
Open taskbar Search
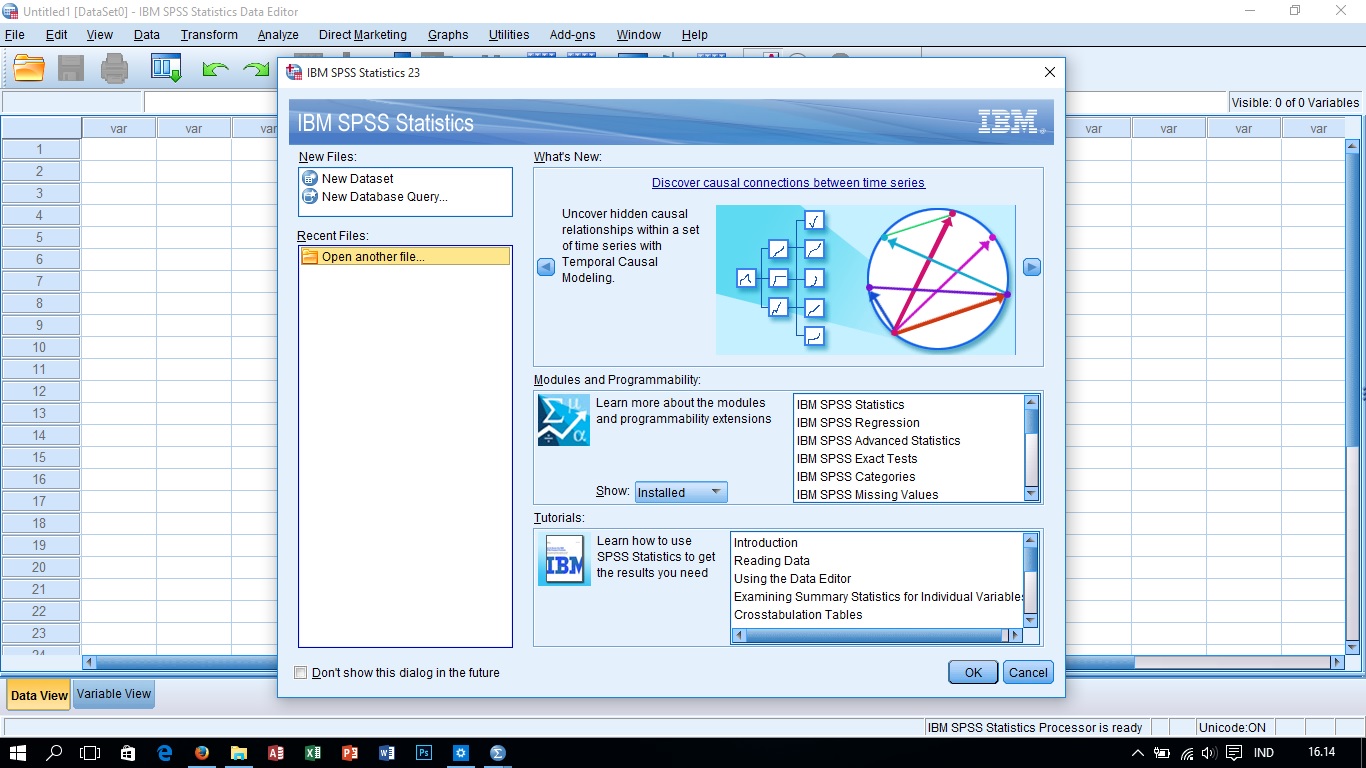pos(55,753)
